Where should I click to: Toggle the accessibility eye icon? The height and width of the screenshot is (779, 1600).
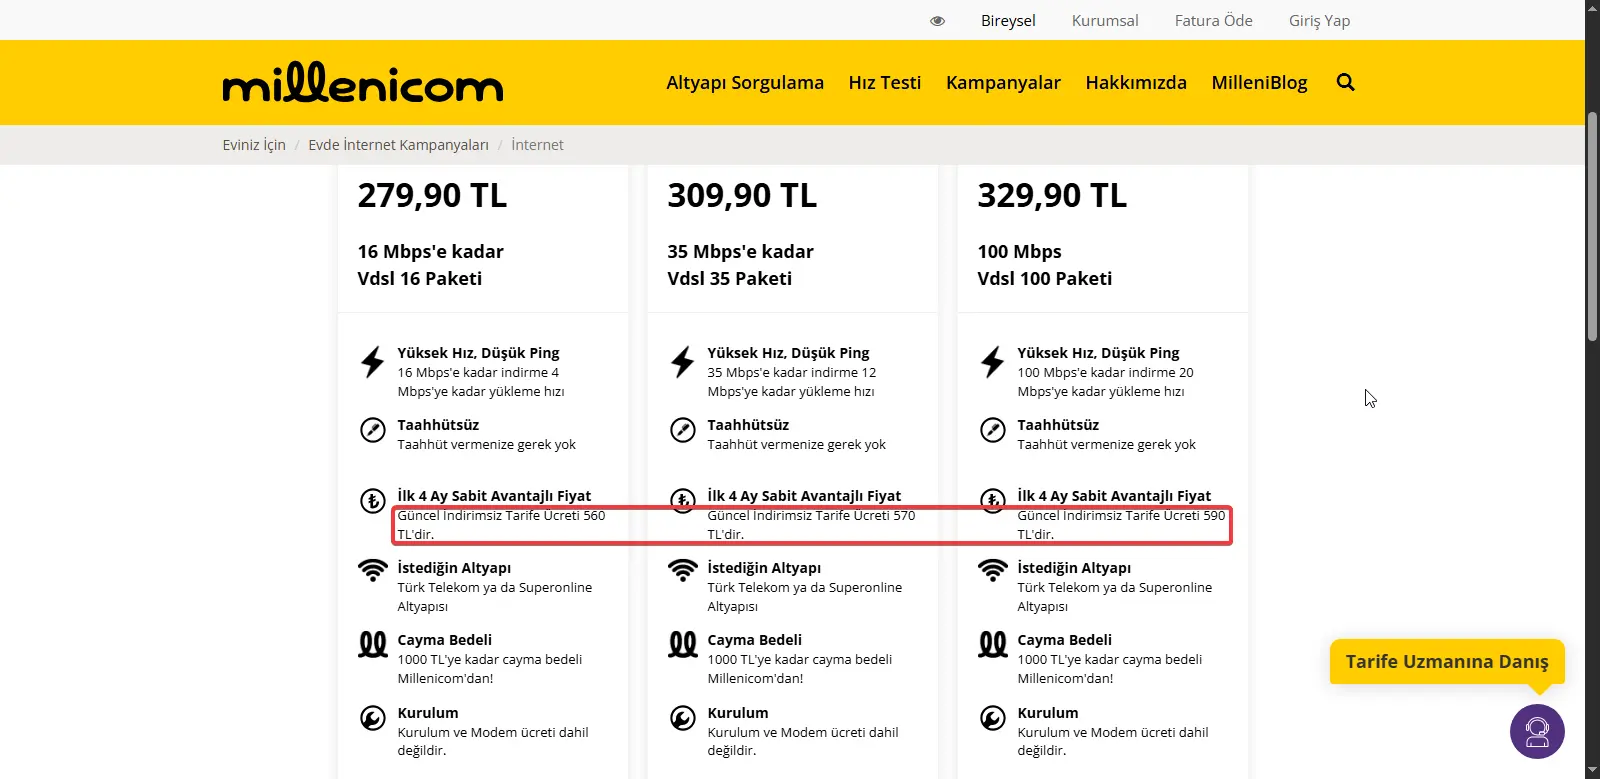pos(937,21)
